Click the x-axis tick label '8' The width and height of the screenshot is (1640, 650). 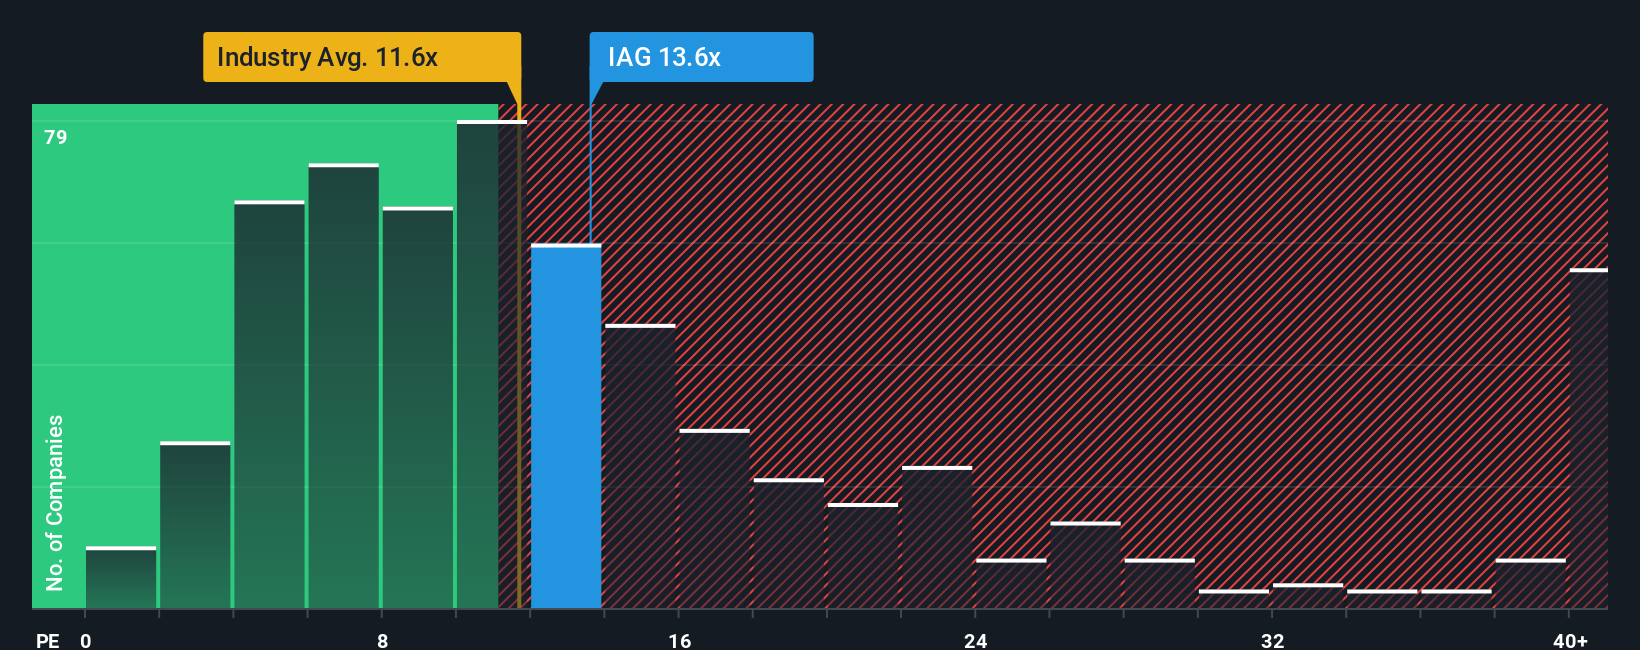tap(382, 640)
